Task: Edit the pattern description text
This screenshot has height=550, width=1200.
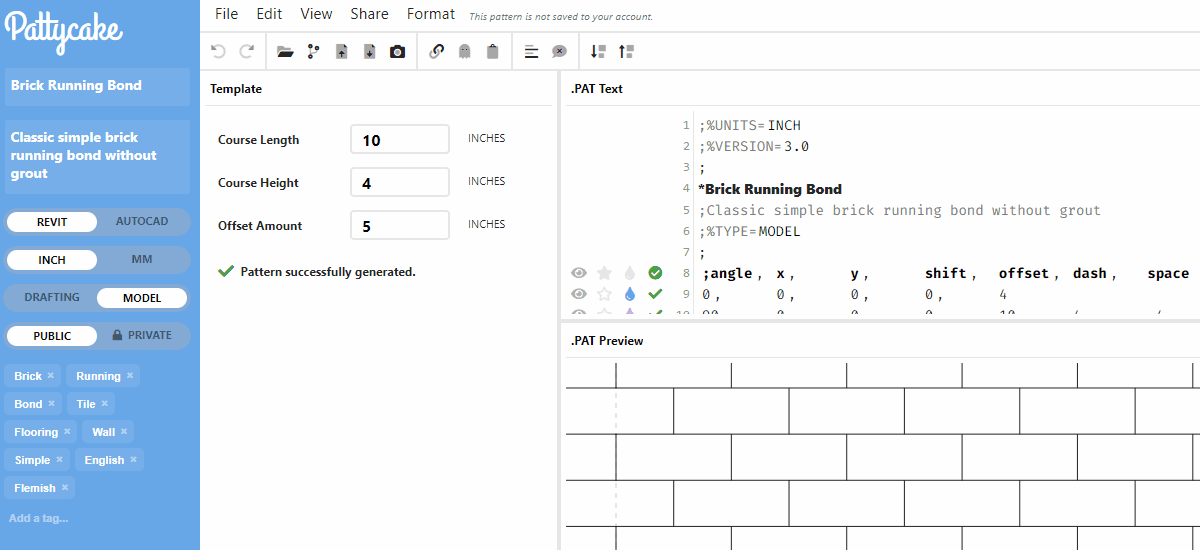Action: (97, 156)
